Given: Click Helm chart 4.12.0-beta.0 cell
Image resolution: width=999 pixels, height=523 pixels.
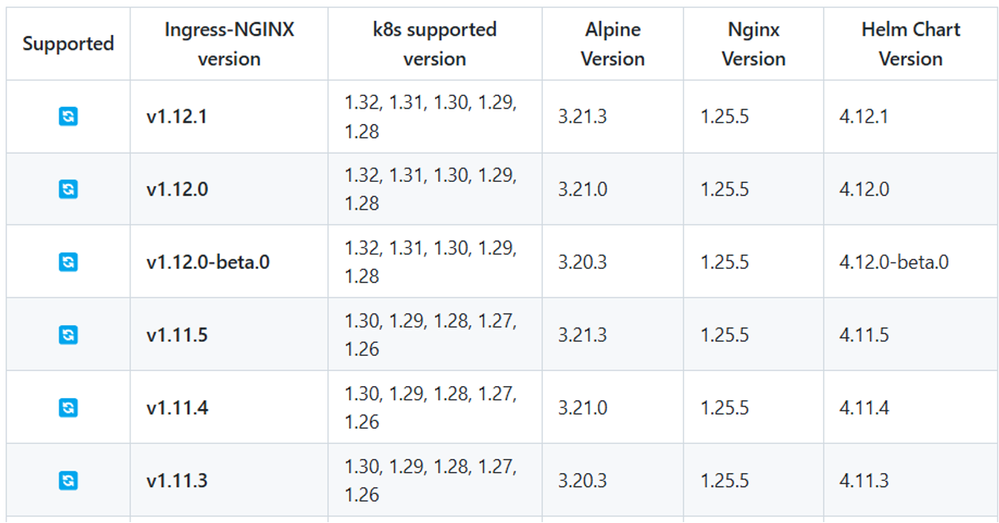Looking at the screenshot, I should click(x=894, y=262).
